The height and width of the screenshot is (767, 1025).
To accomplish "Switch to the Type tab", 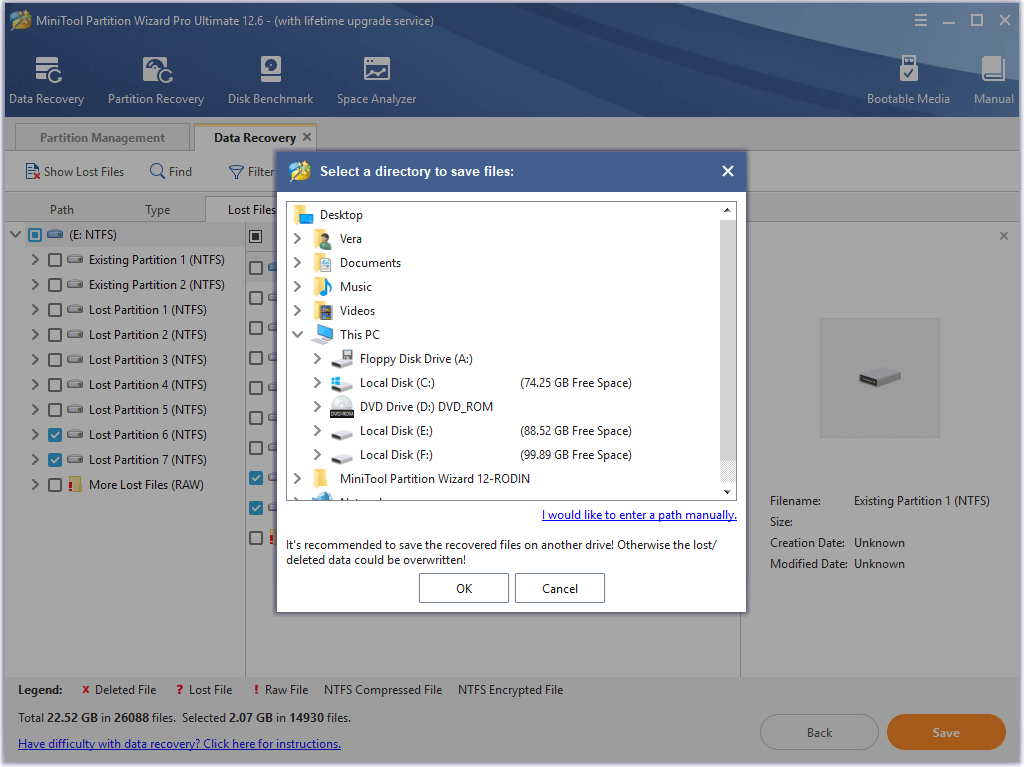I will pos(158,210).
